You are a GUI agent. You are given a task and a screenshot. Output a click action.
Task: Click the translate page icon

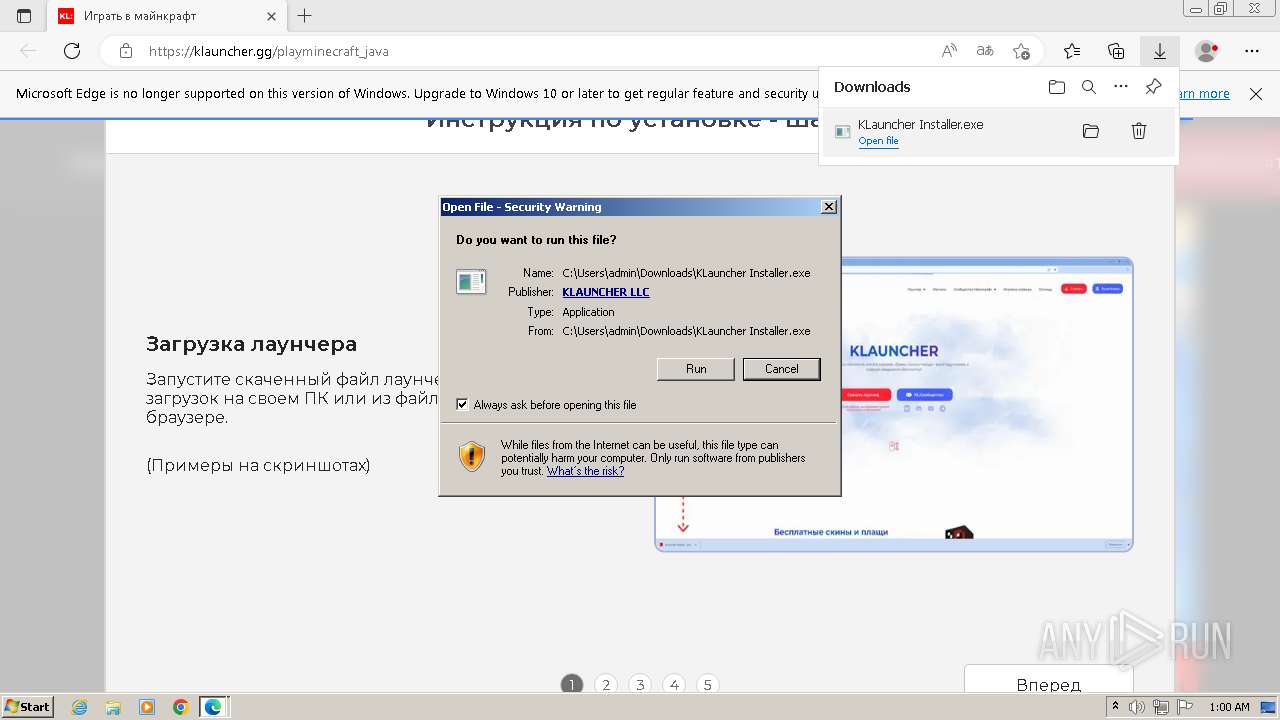coord(985,51)
